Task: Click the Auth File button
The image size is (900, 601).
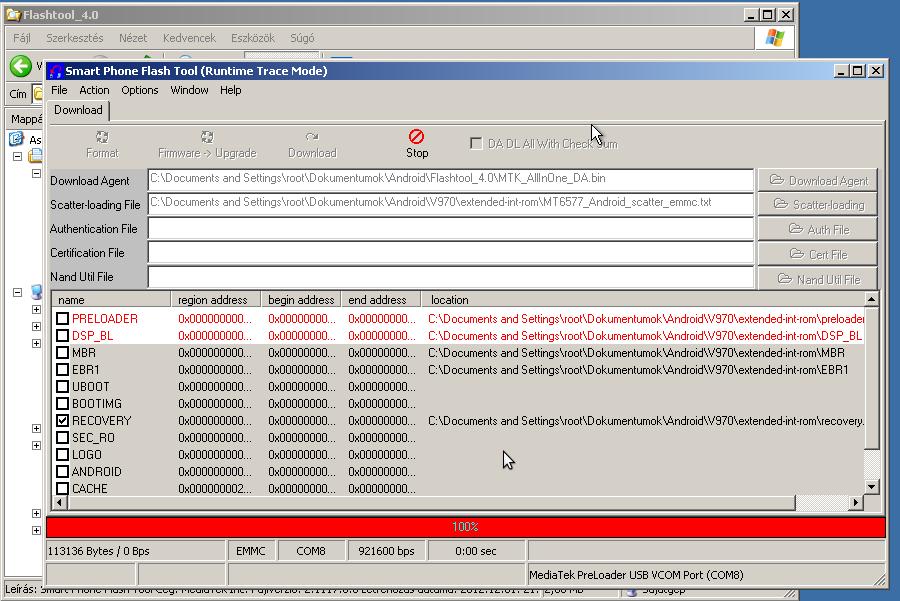Action: (x=817, y=229)
